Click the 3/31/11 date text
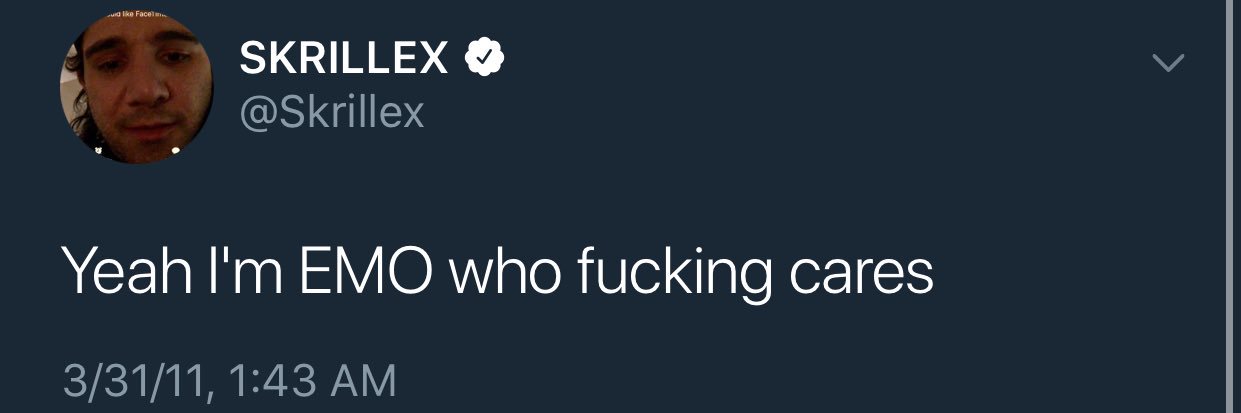 point(134,380)
